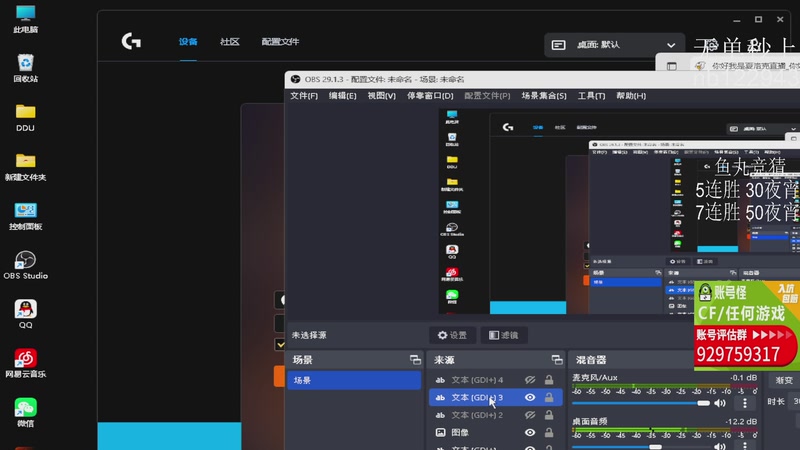Click the desktop profile icon in G HUB dropdown

click(x=558, y=45)
